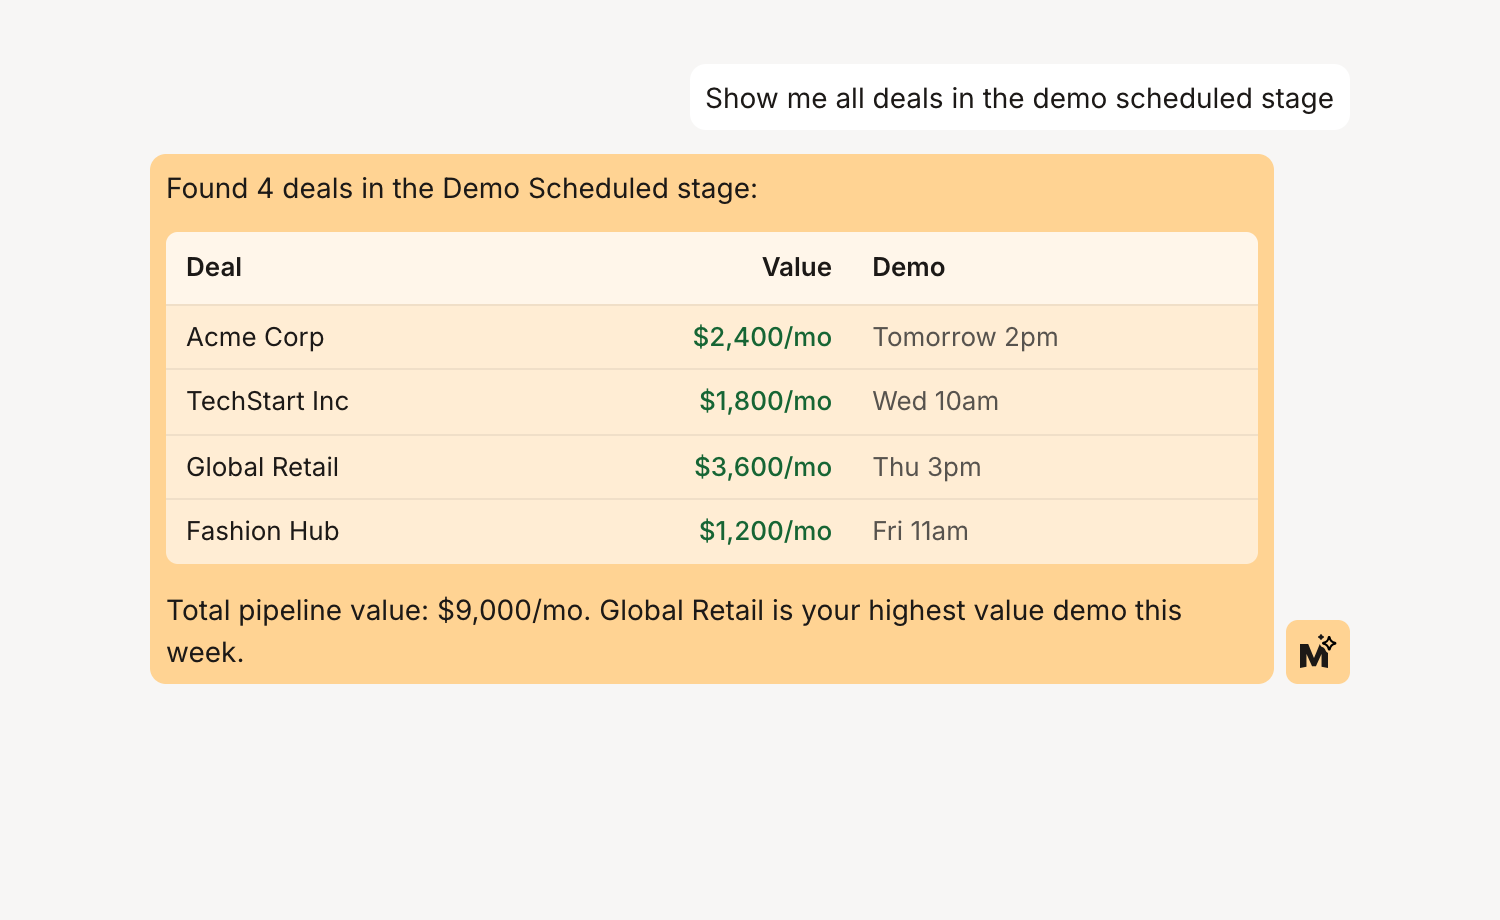
Task: Click the Tomorrow 2pm demo time
Action: coord(965,337)
